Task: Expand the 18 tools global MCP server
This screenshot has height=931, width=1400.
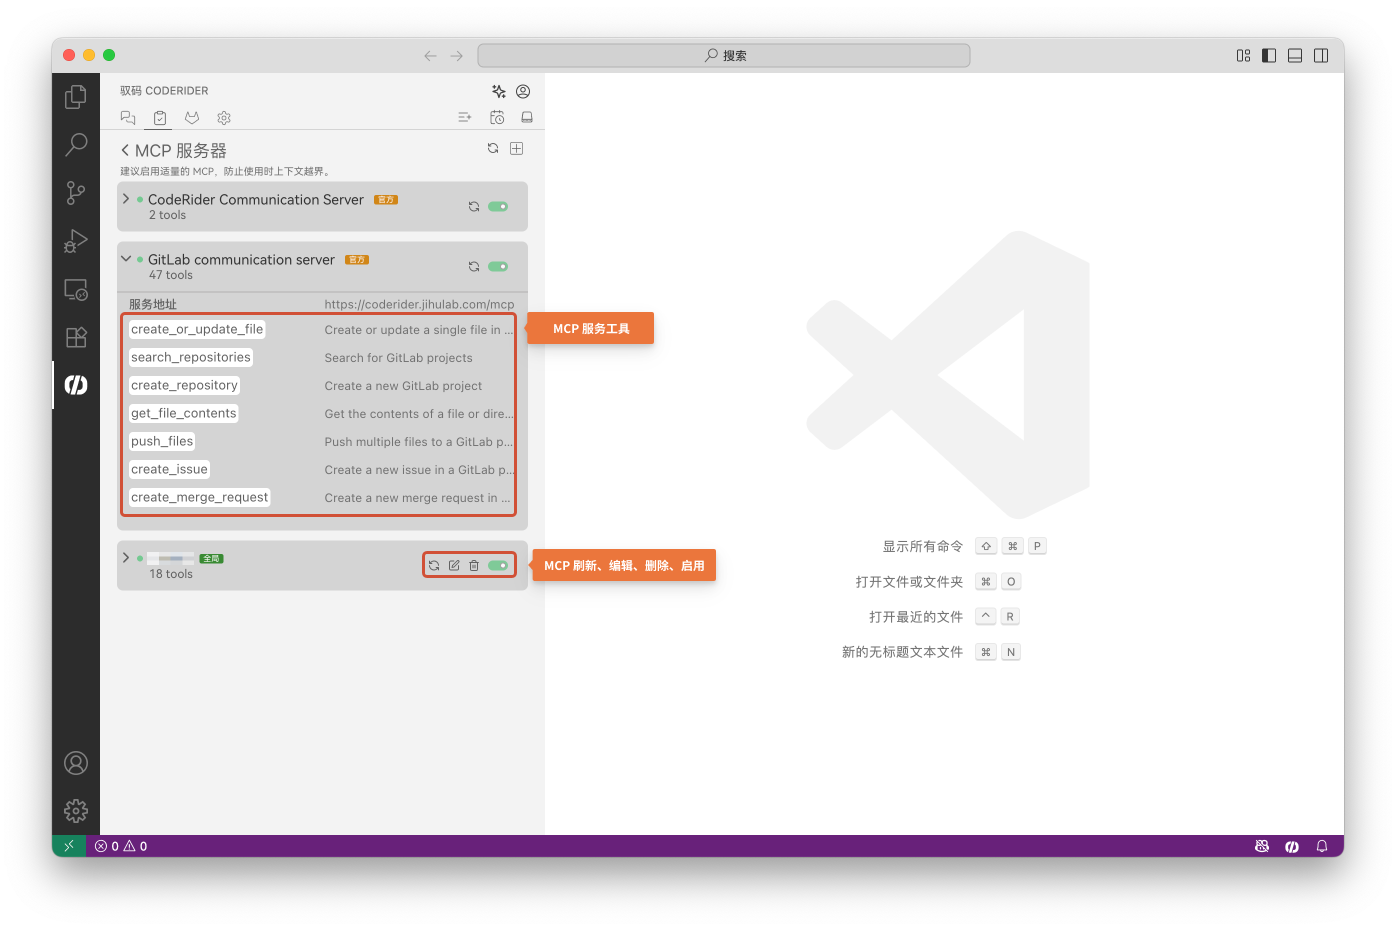Action: [126, 558]
